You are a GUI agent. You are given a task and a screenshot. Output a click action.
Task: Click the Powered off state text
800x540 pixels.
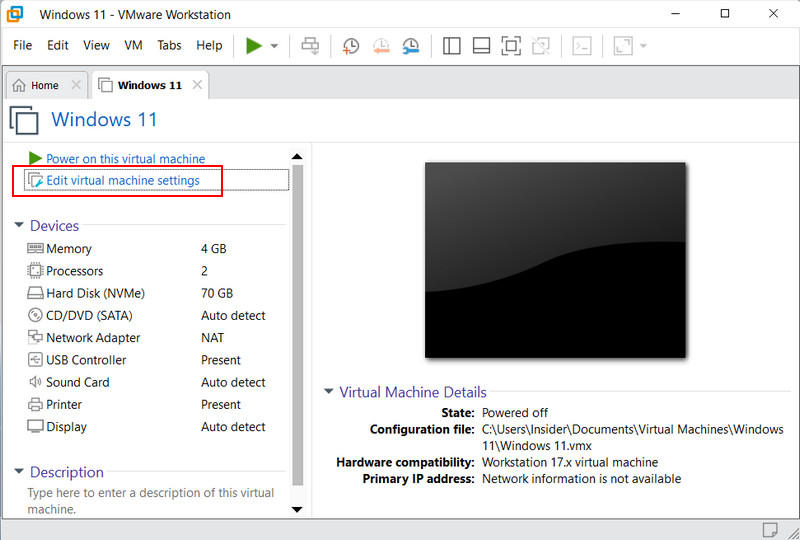tap(515, 412)
